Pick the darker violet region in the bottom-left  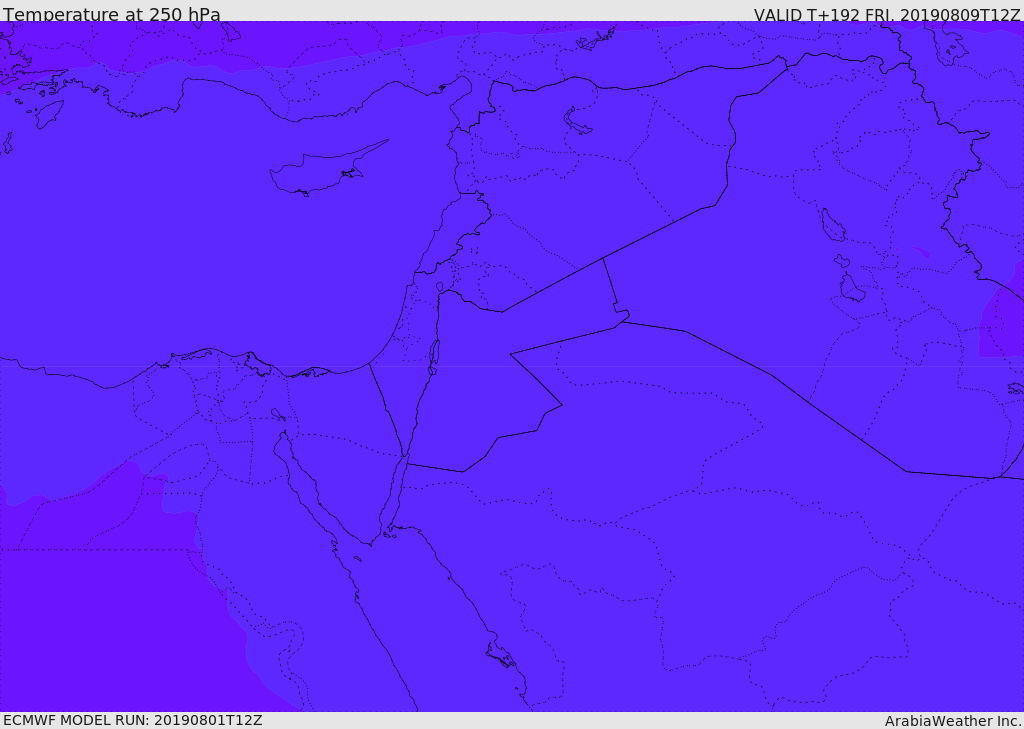(x=100, y=620)
